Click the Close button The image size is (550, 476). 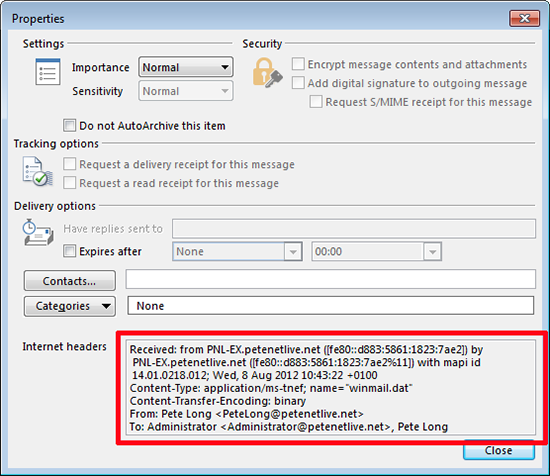tap(498, 450)
